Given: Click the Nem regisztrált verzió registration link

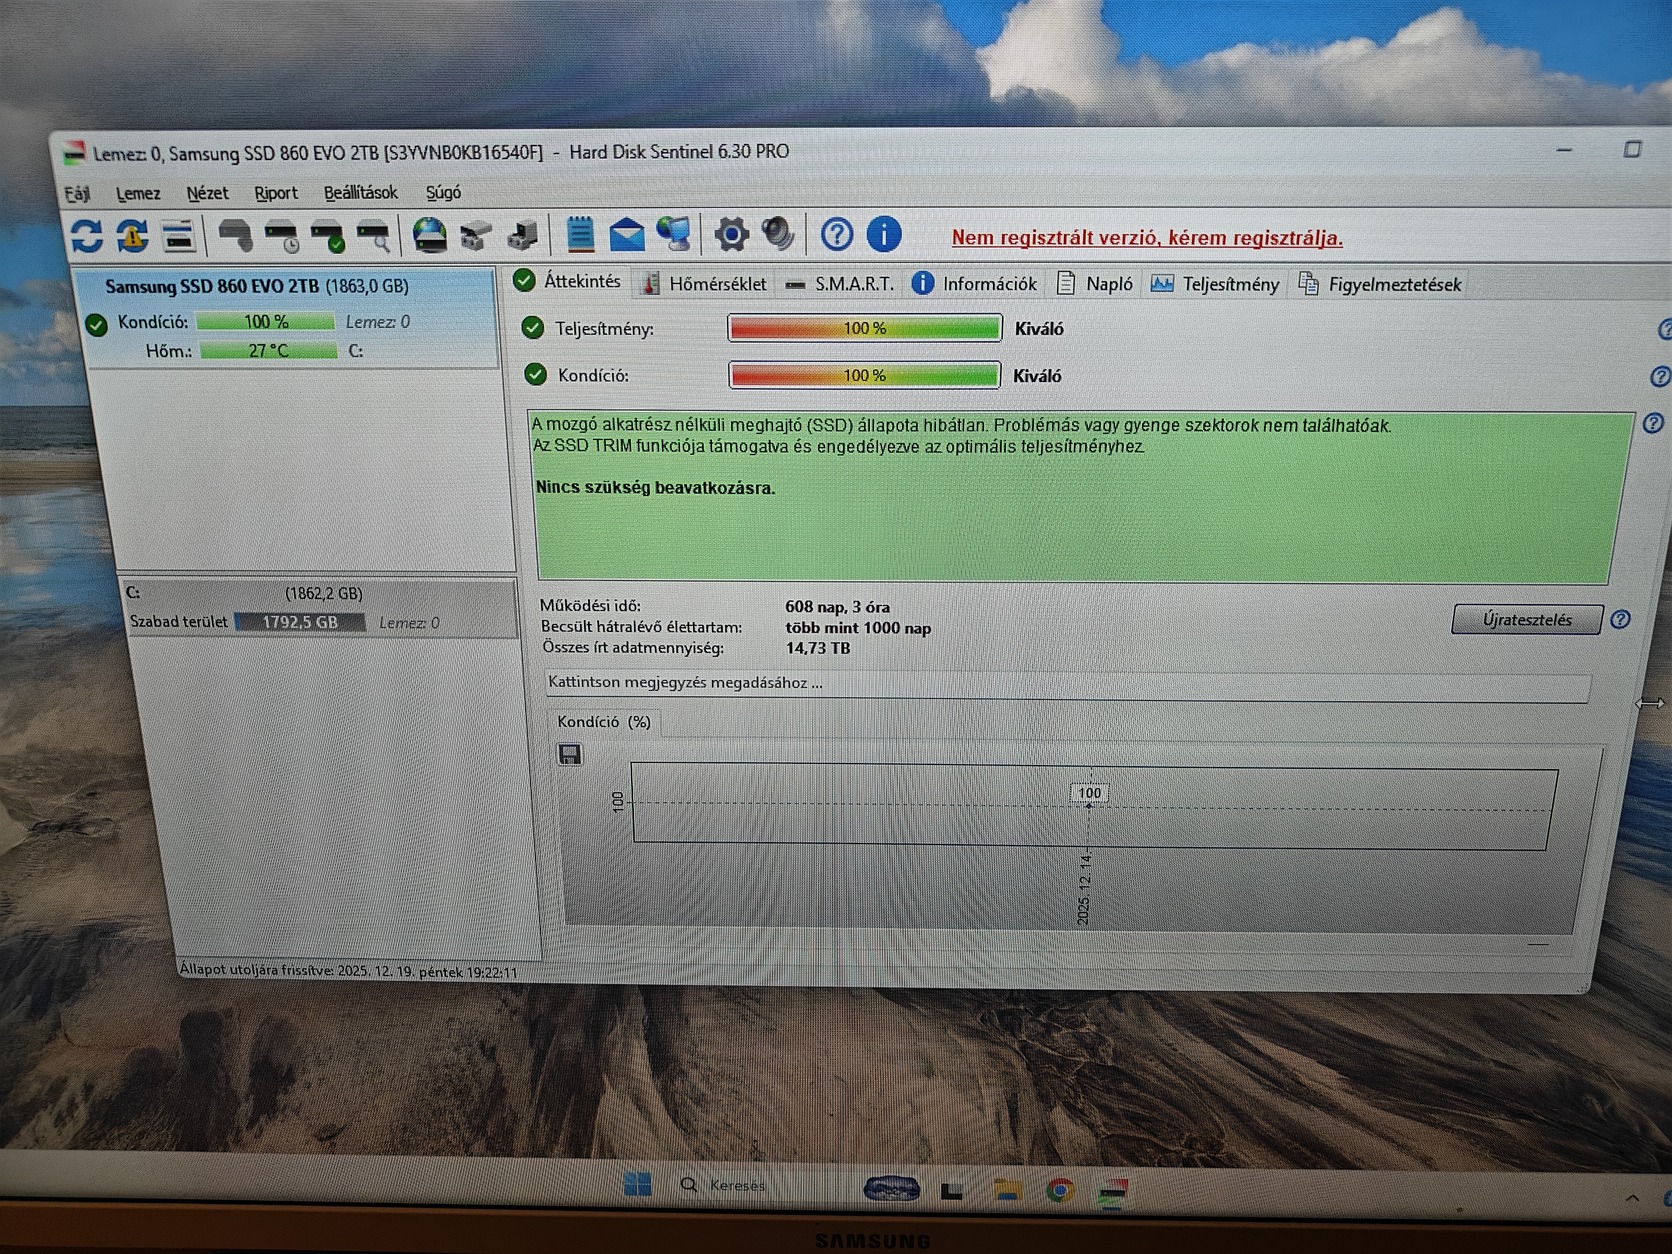Looking at the screenshot, I should pyautogui.click(x=1147, y=238).
